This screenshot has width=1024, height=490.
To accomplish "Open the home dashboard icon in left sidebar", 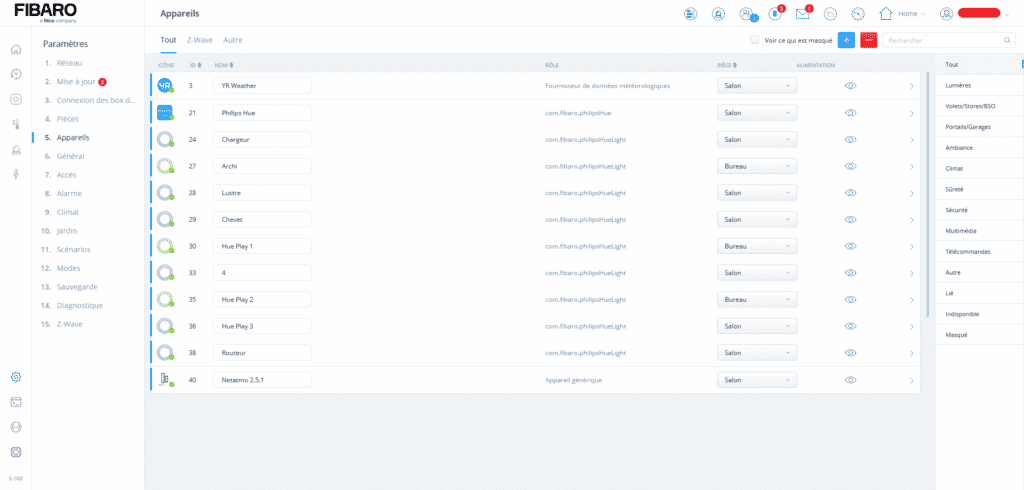I will pyautogui.click(x=16, y=49).
